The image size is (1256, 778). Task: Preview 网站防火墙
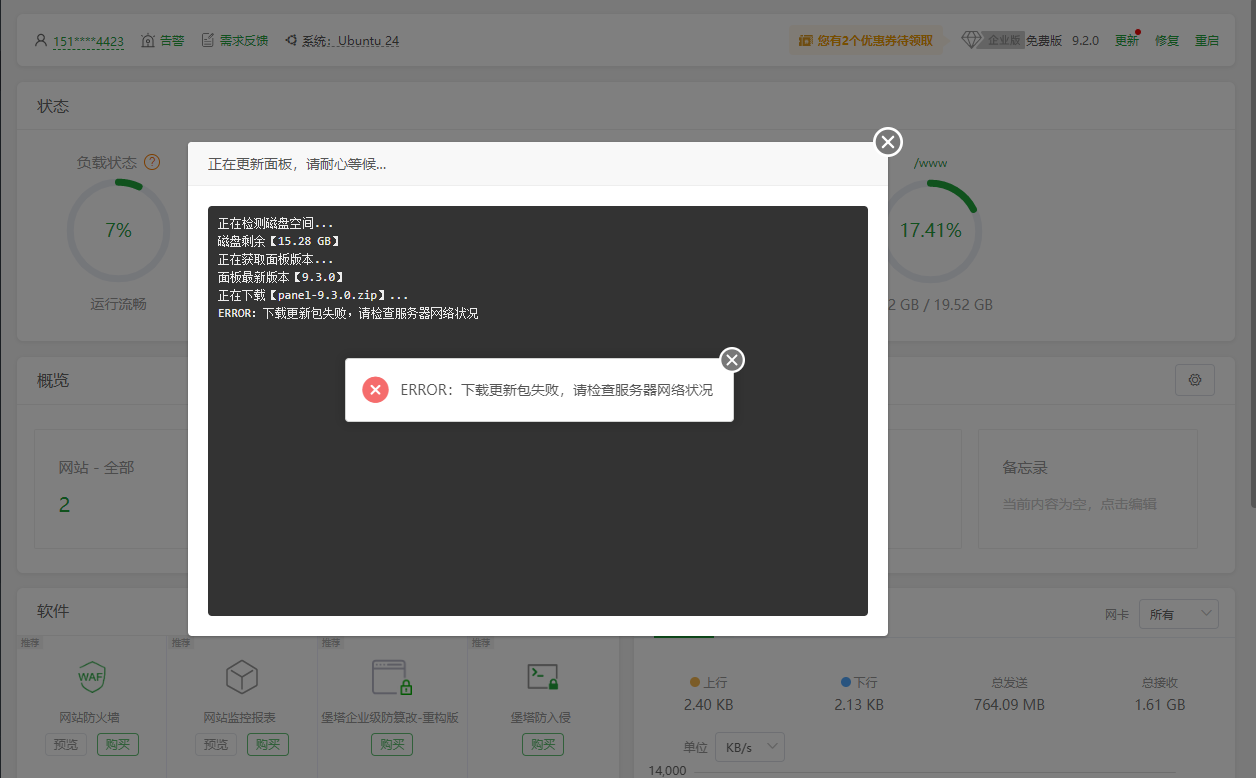pyautogui.click(x=65, y=744)
